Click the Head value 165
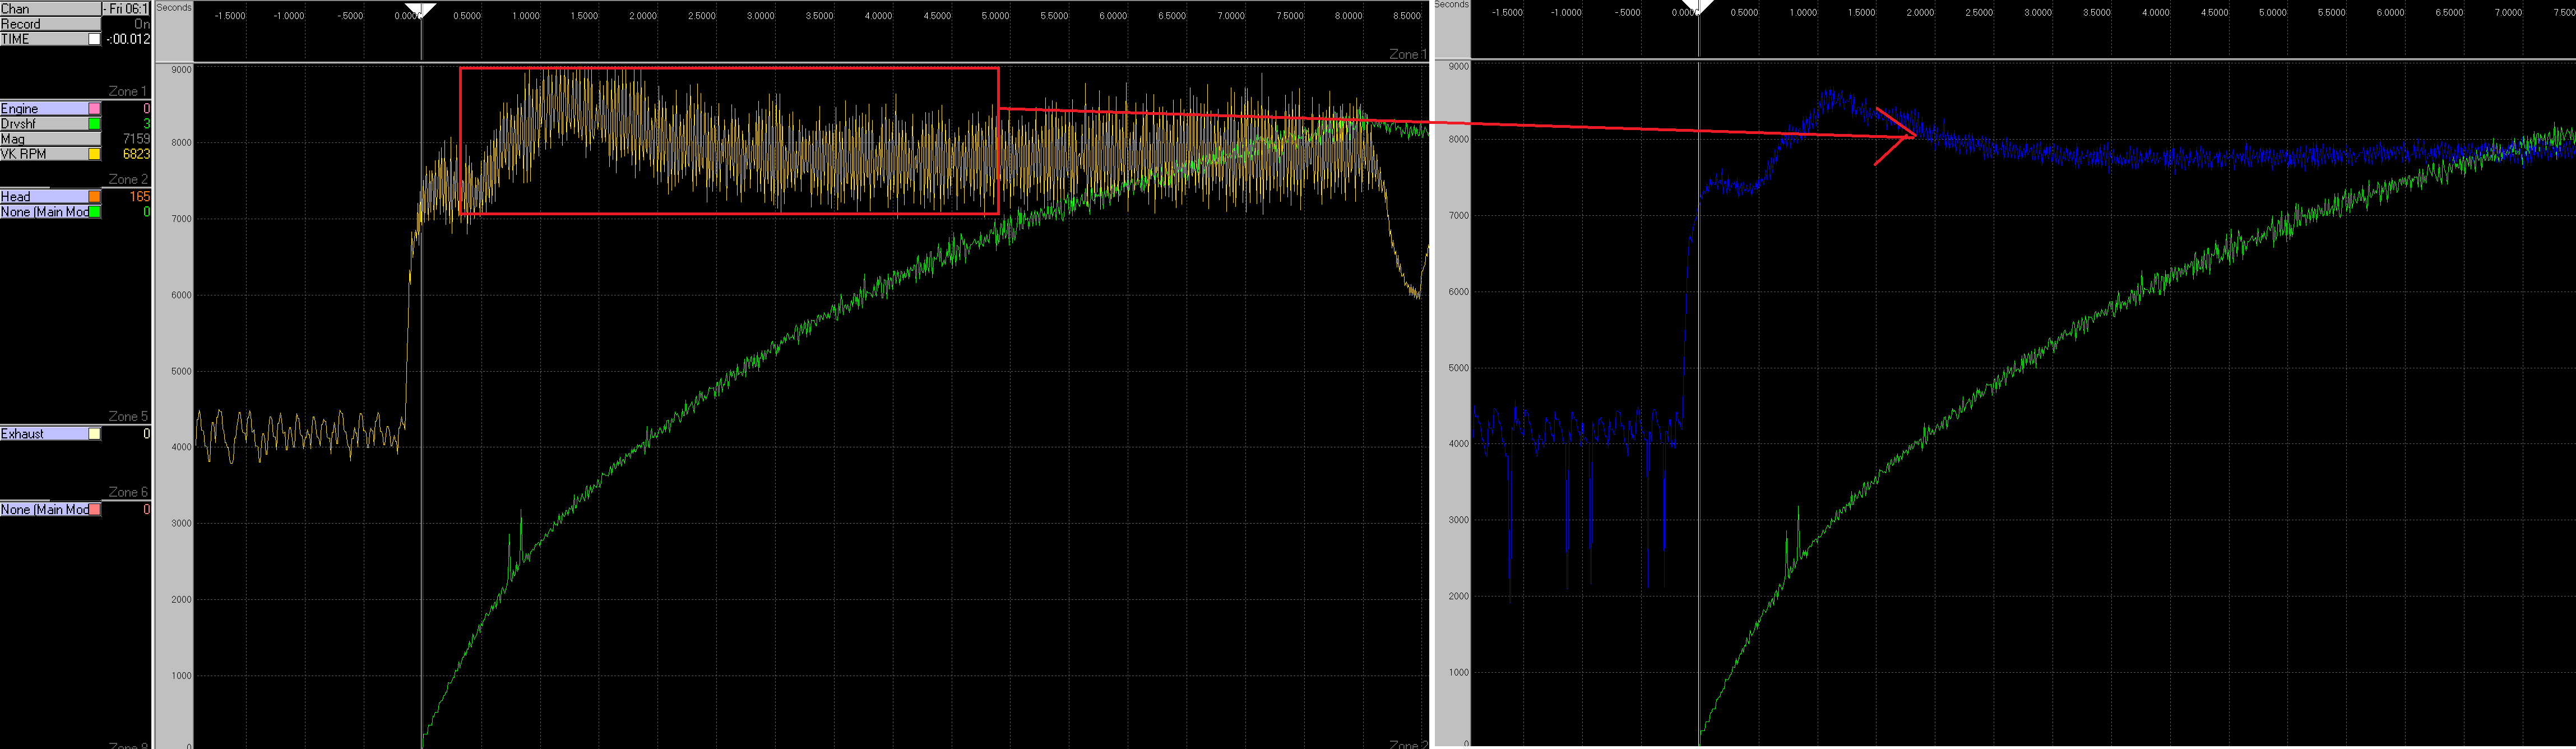This screenshot has height=749, width=2576. [139, 197]
